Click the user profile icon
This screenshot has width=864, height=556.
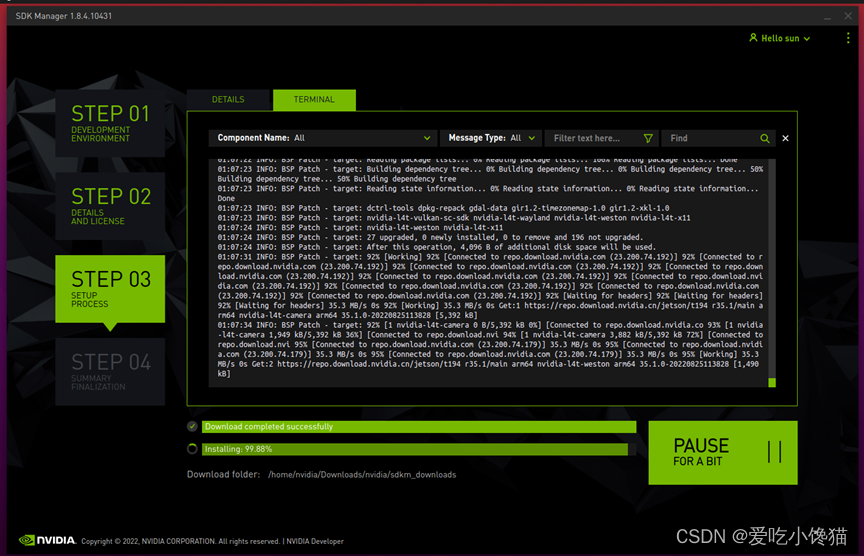pos(753,37)
